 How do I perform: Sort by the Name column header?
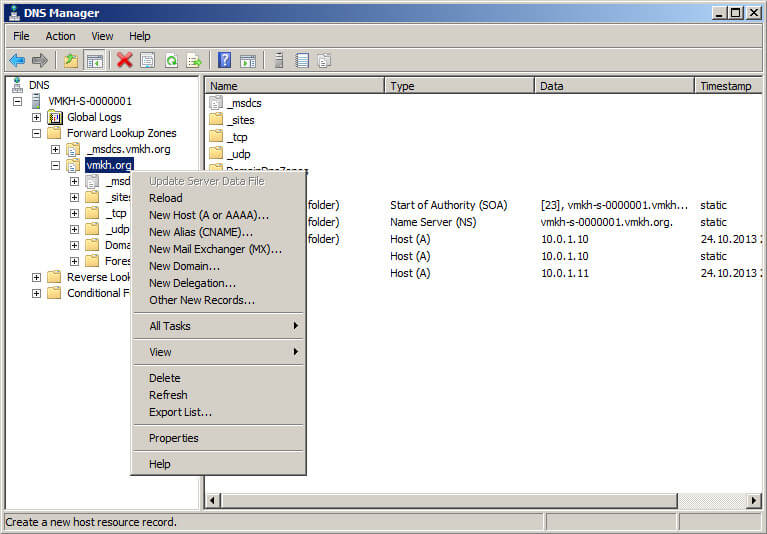click(295, 86)
